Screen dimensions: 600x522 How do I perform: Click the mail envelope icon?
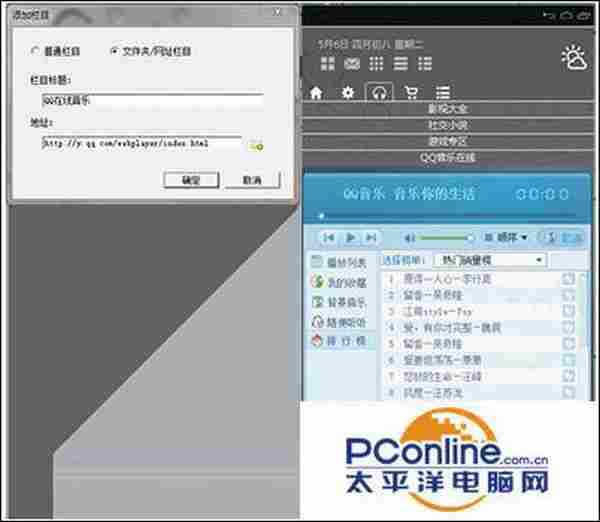coord(352,64)
